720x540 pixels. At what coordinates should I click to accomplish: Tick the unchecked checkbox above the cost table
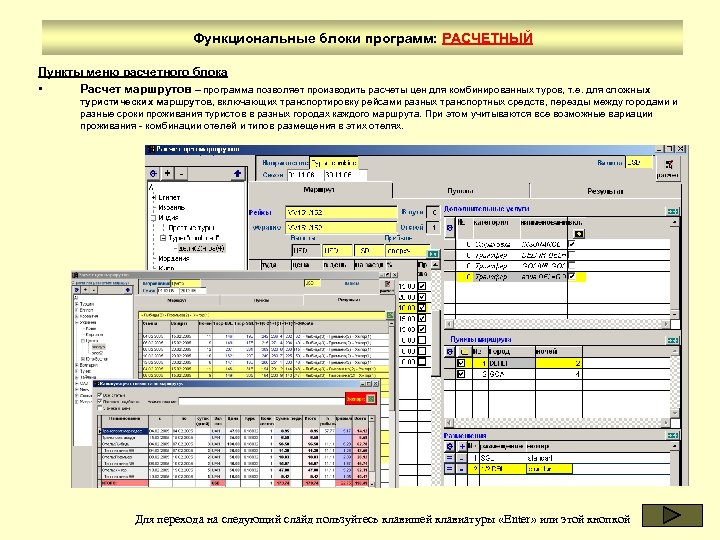[x=100, y=408]
